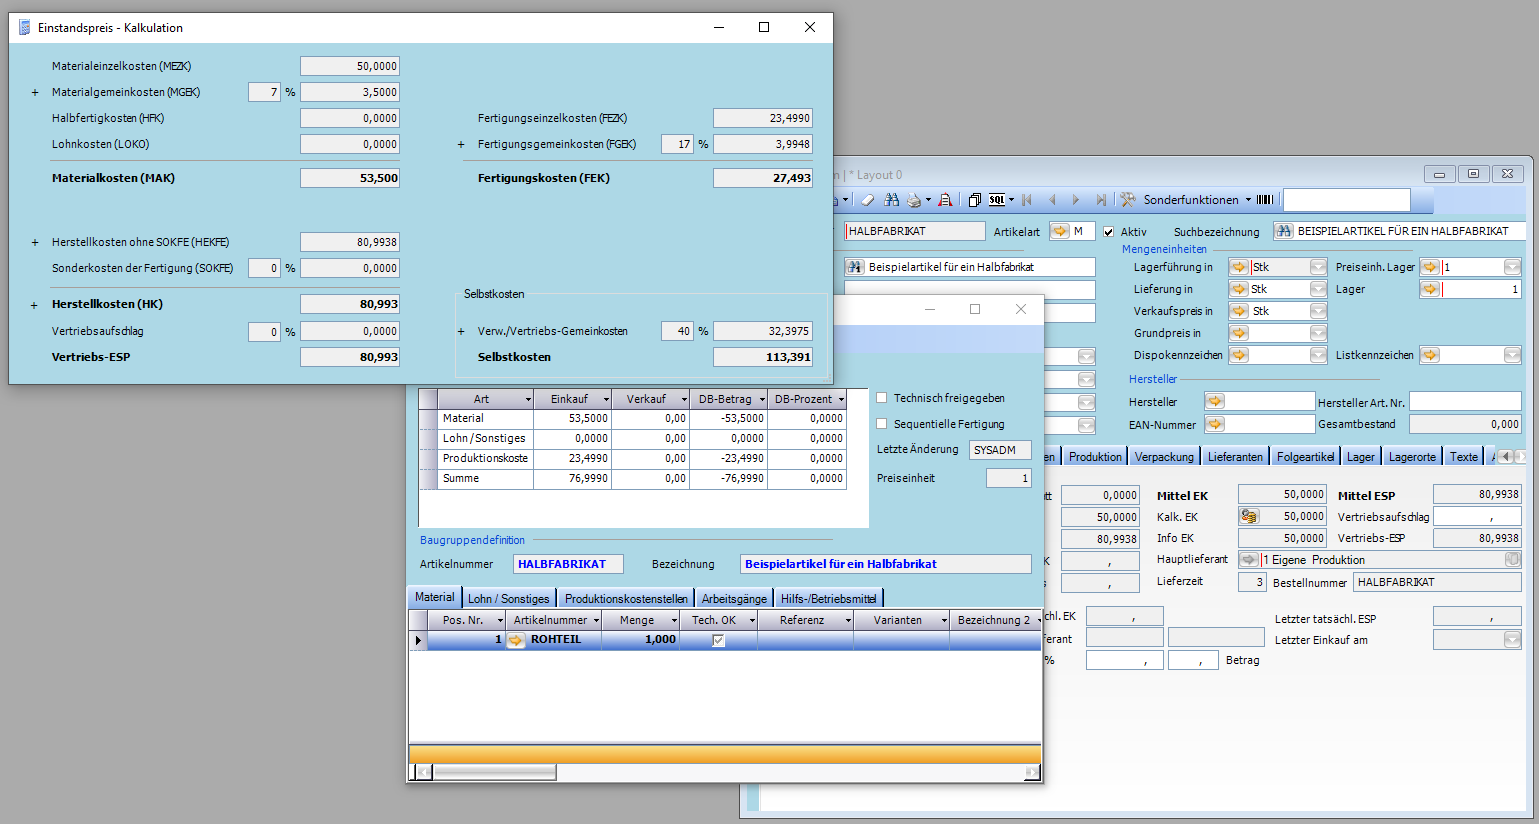Toggle the Aktiv checkbox
Image resolution: width=1539 pixels, height=824 pixels.
(1108, 232)
